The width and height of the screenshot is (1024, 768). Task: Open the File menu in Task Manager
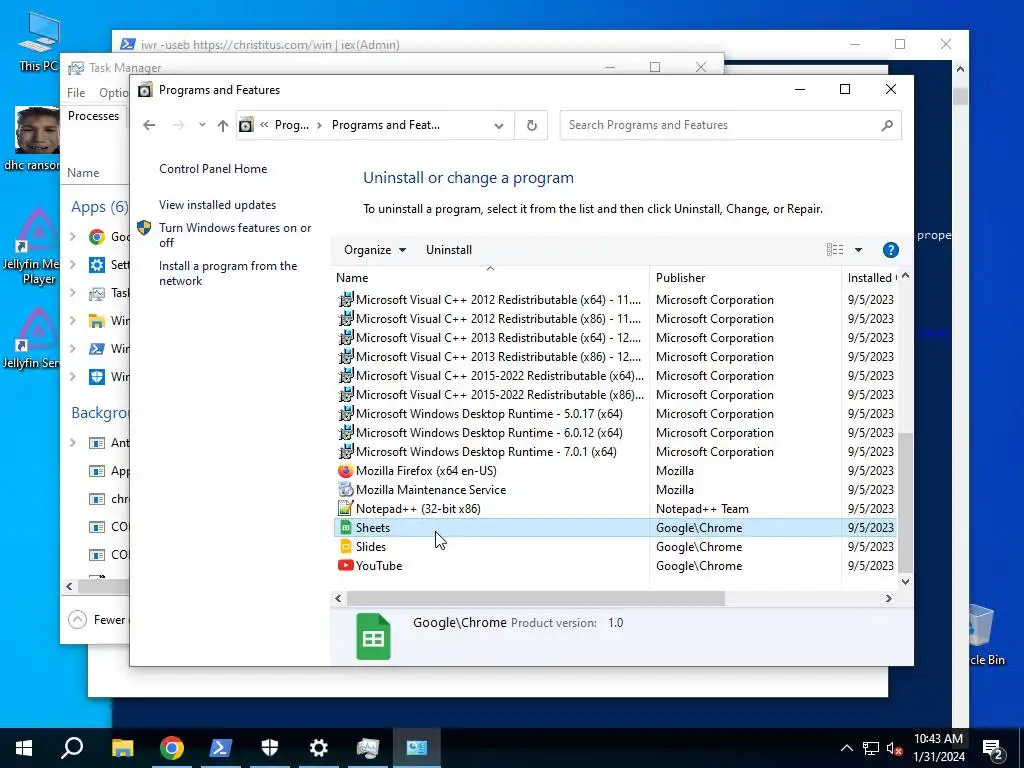(76, 93)
